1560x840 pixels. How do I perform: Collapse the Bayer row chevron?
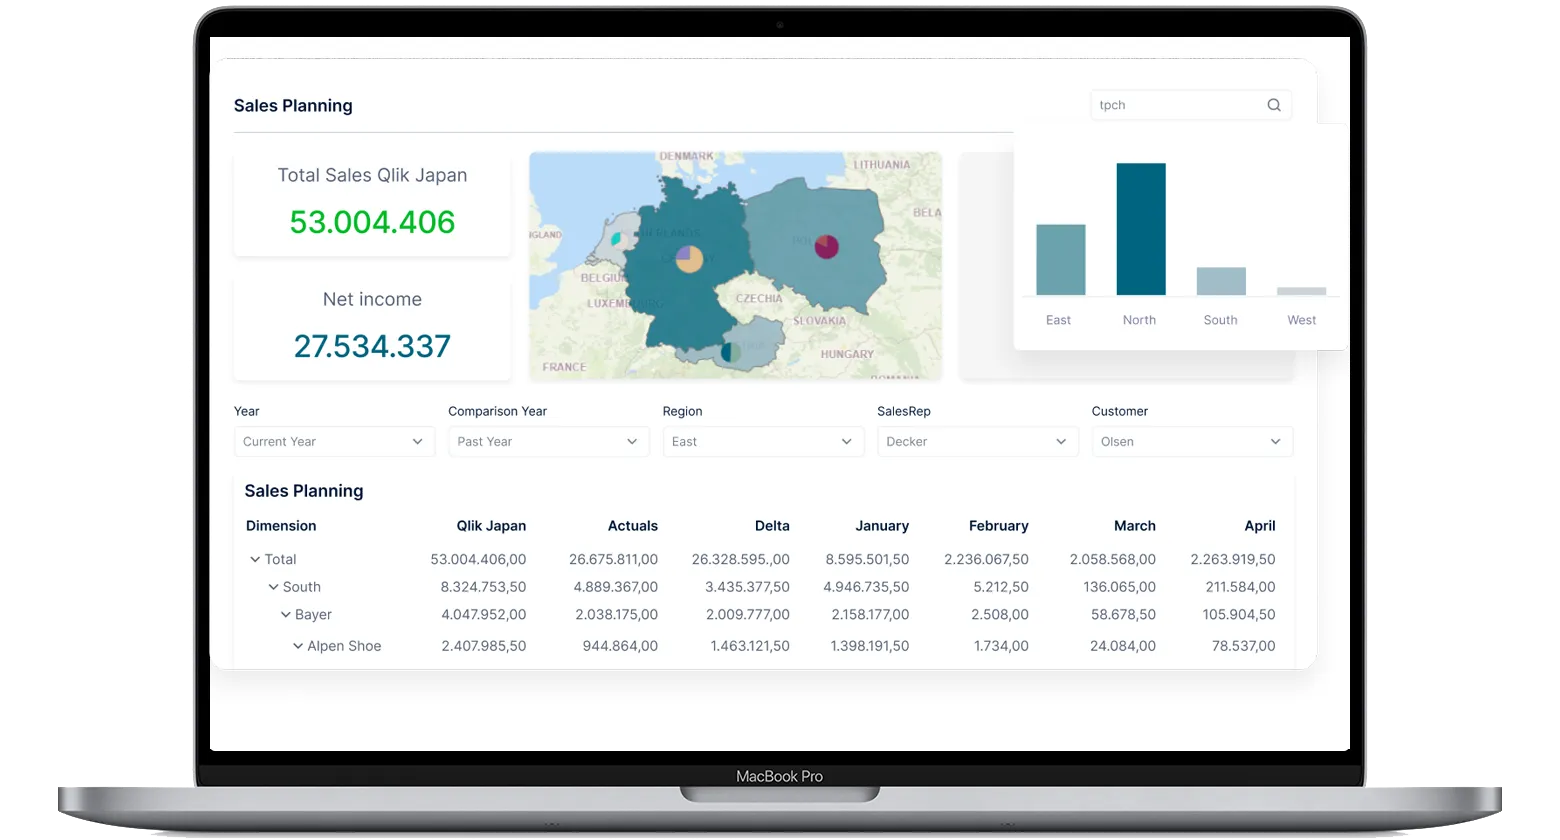click(285, 615)
